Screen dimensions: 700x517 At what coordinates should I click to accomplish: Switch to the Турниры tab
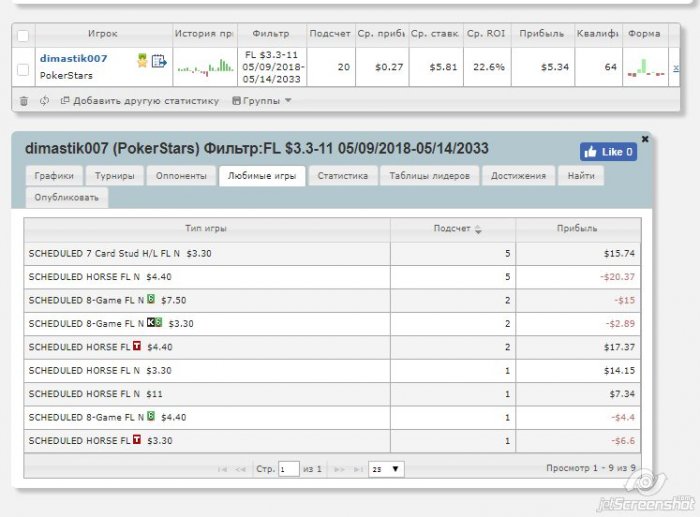(x=115, y=176)
